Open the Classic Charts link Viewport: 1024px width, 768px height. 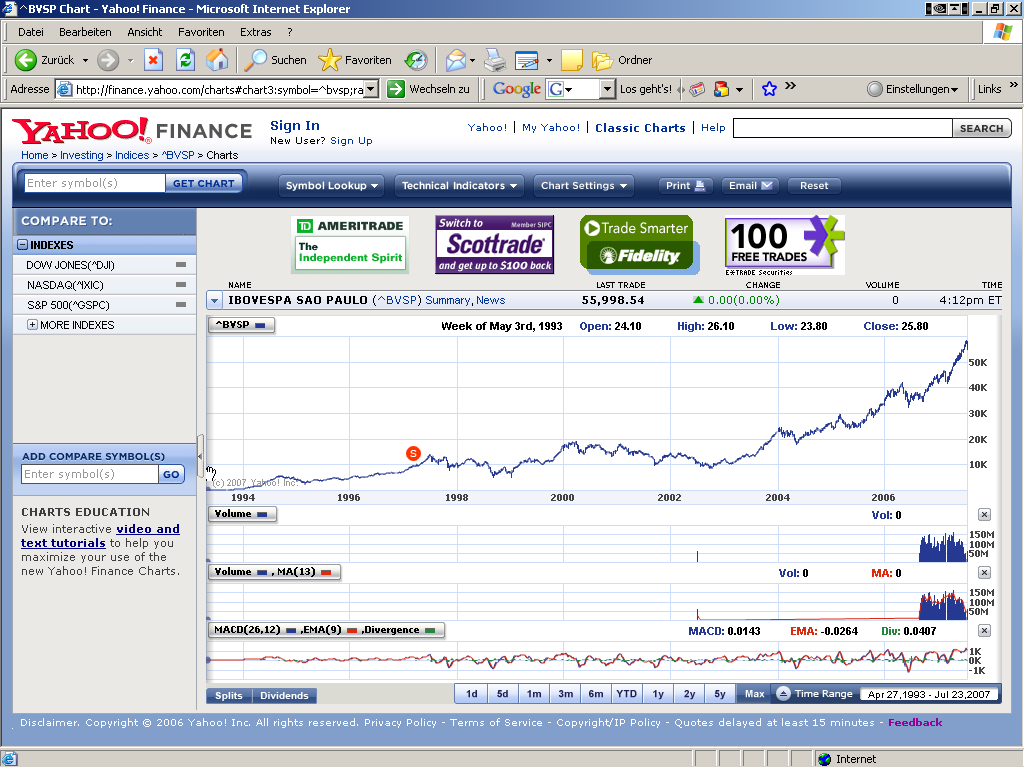640,128
